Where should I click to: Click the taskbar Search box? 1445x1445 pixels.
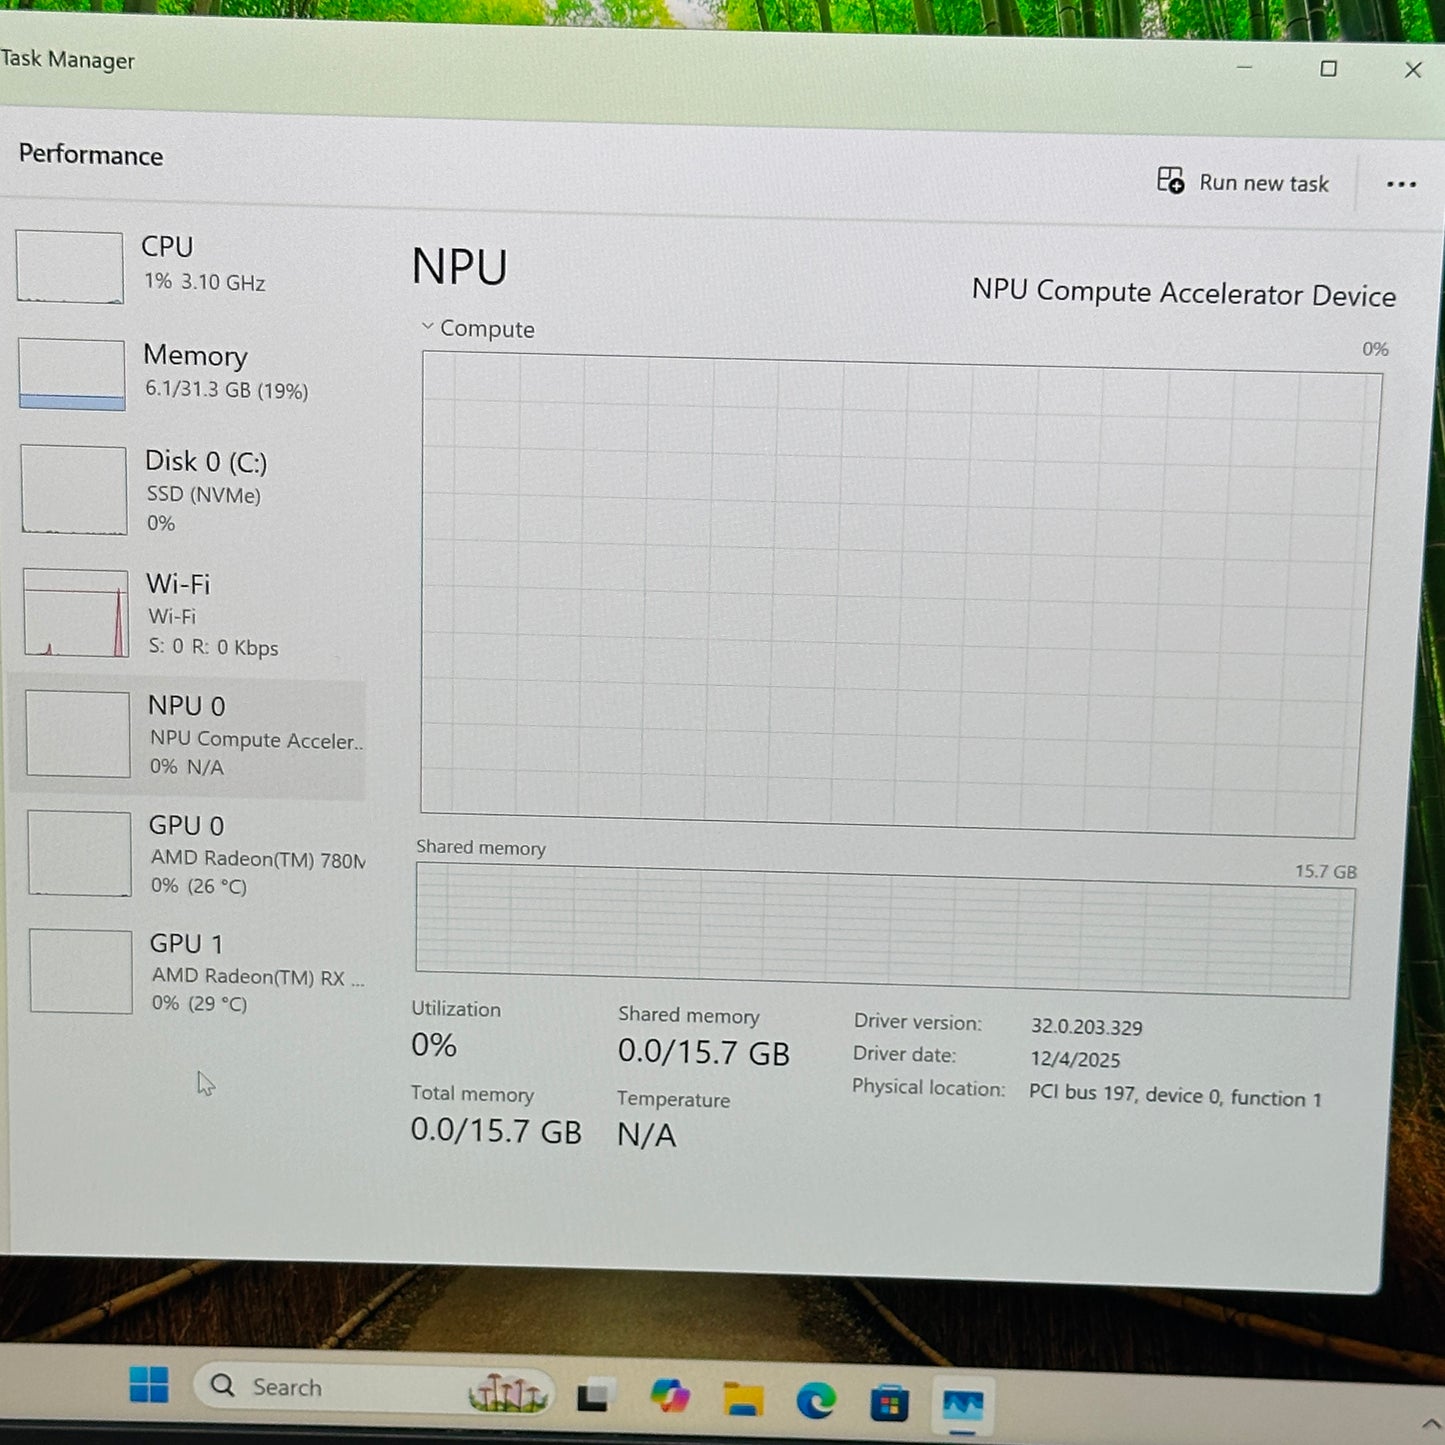(372, 1388)
